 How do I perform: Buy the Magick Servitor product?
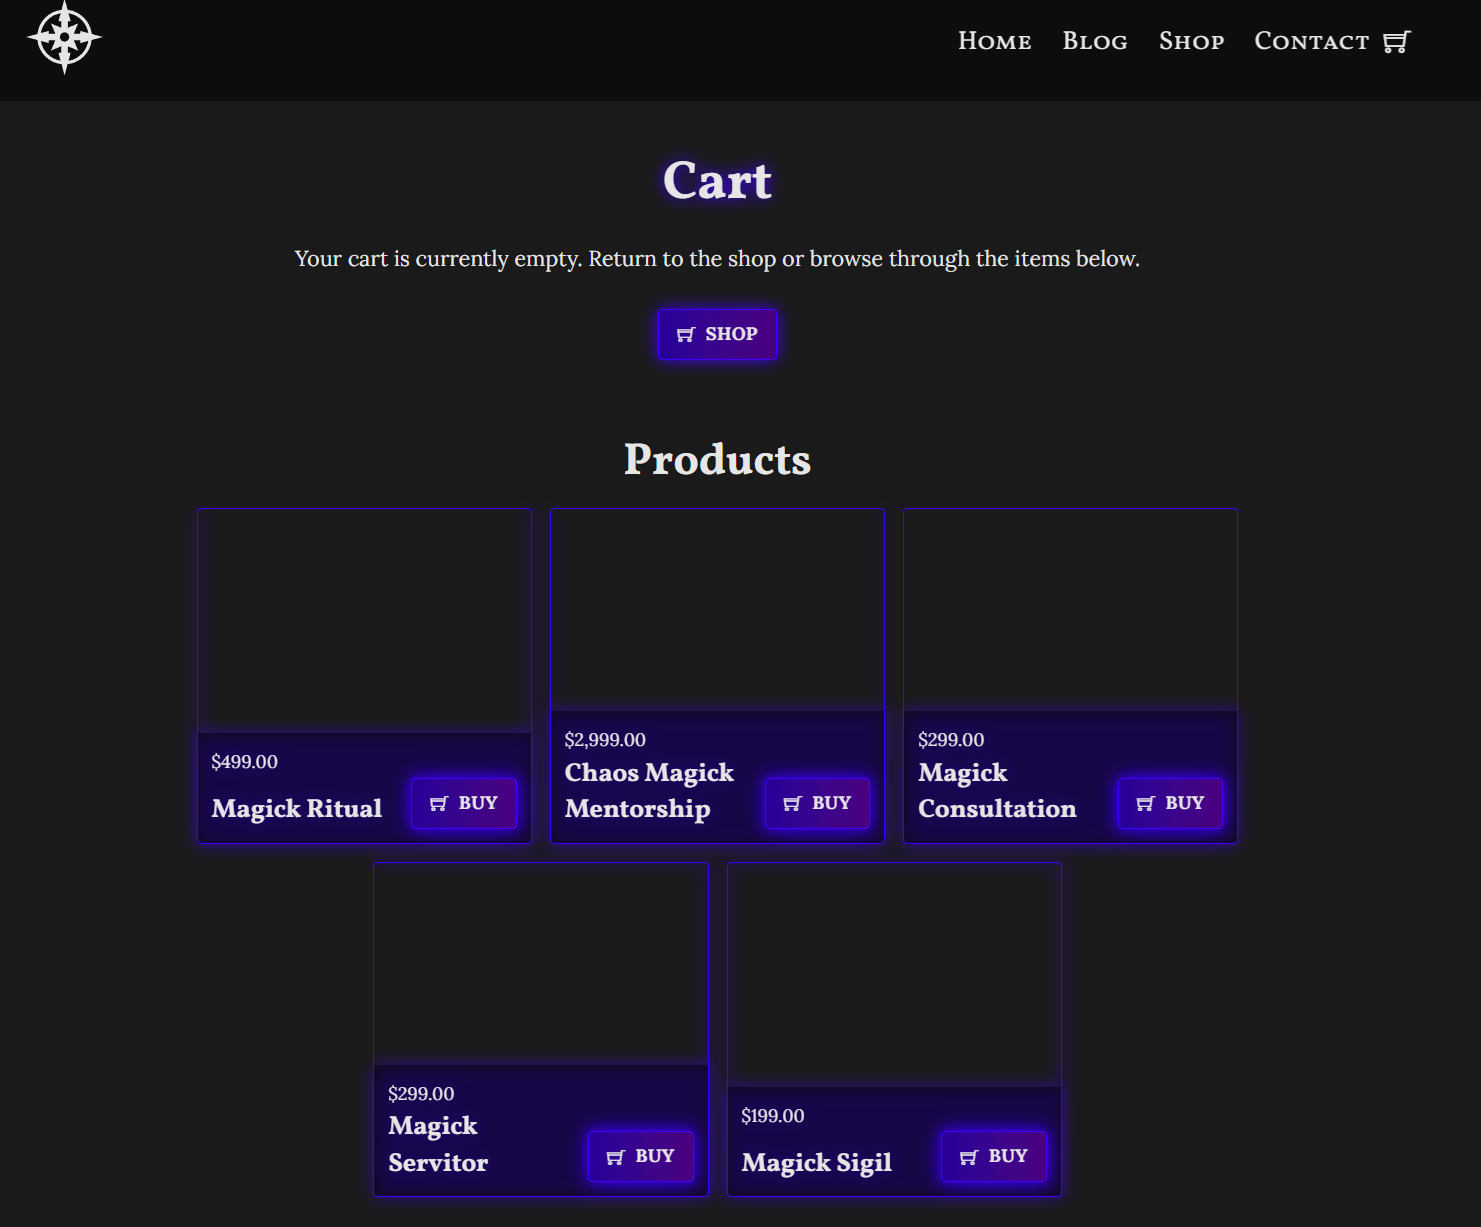click(641, 1156)
